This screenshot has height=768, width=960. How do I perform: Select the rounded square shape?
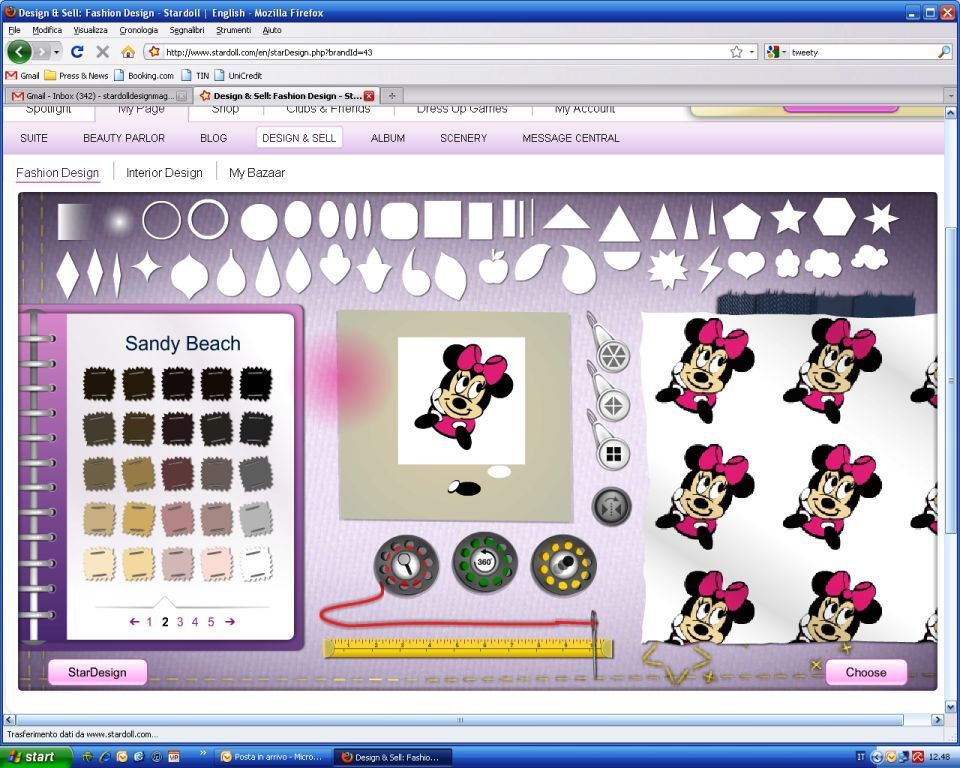(399, 220)
